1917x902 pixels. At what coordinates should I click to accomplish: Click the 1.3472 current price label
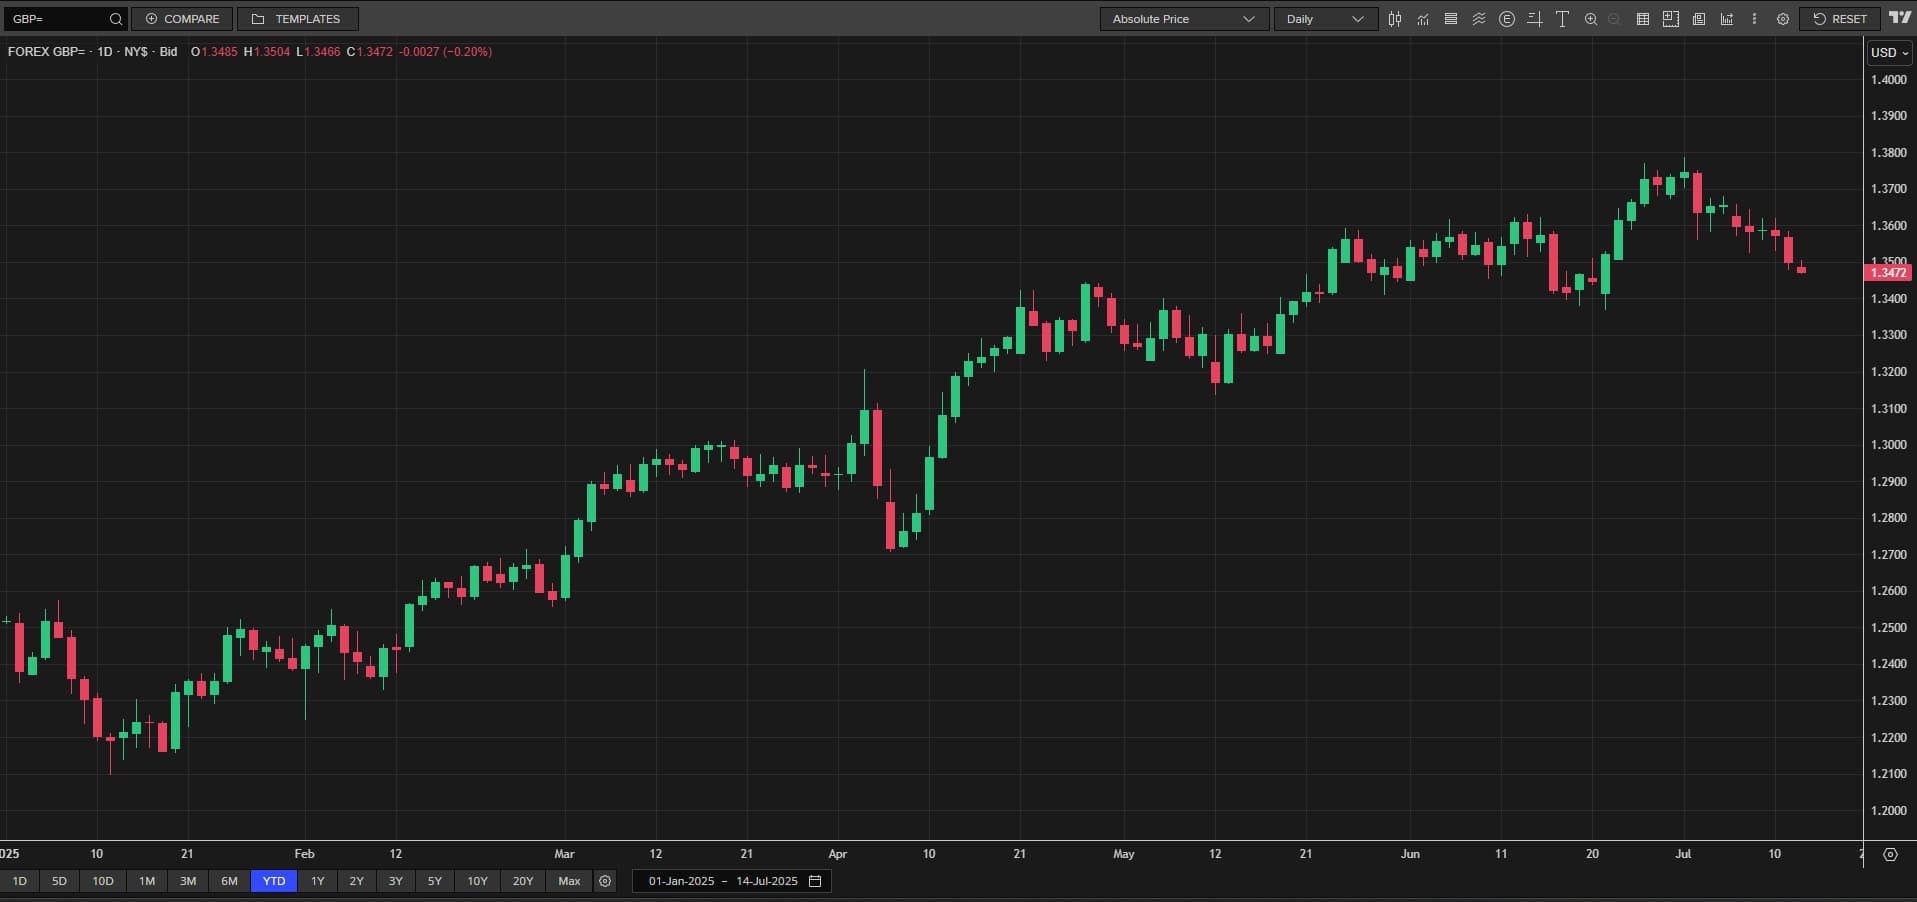tap(1889, 272)
